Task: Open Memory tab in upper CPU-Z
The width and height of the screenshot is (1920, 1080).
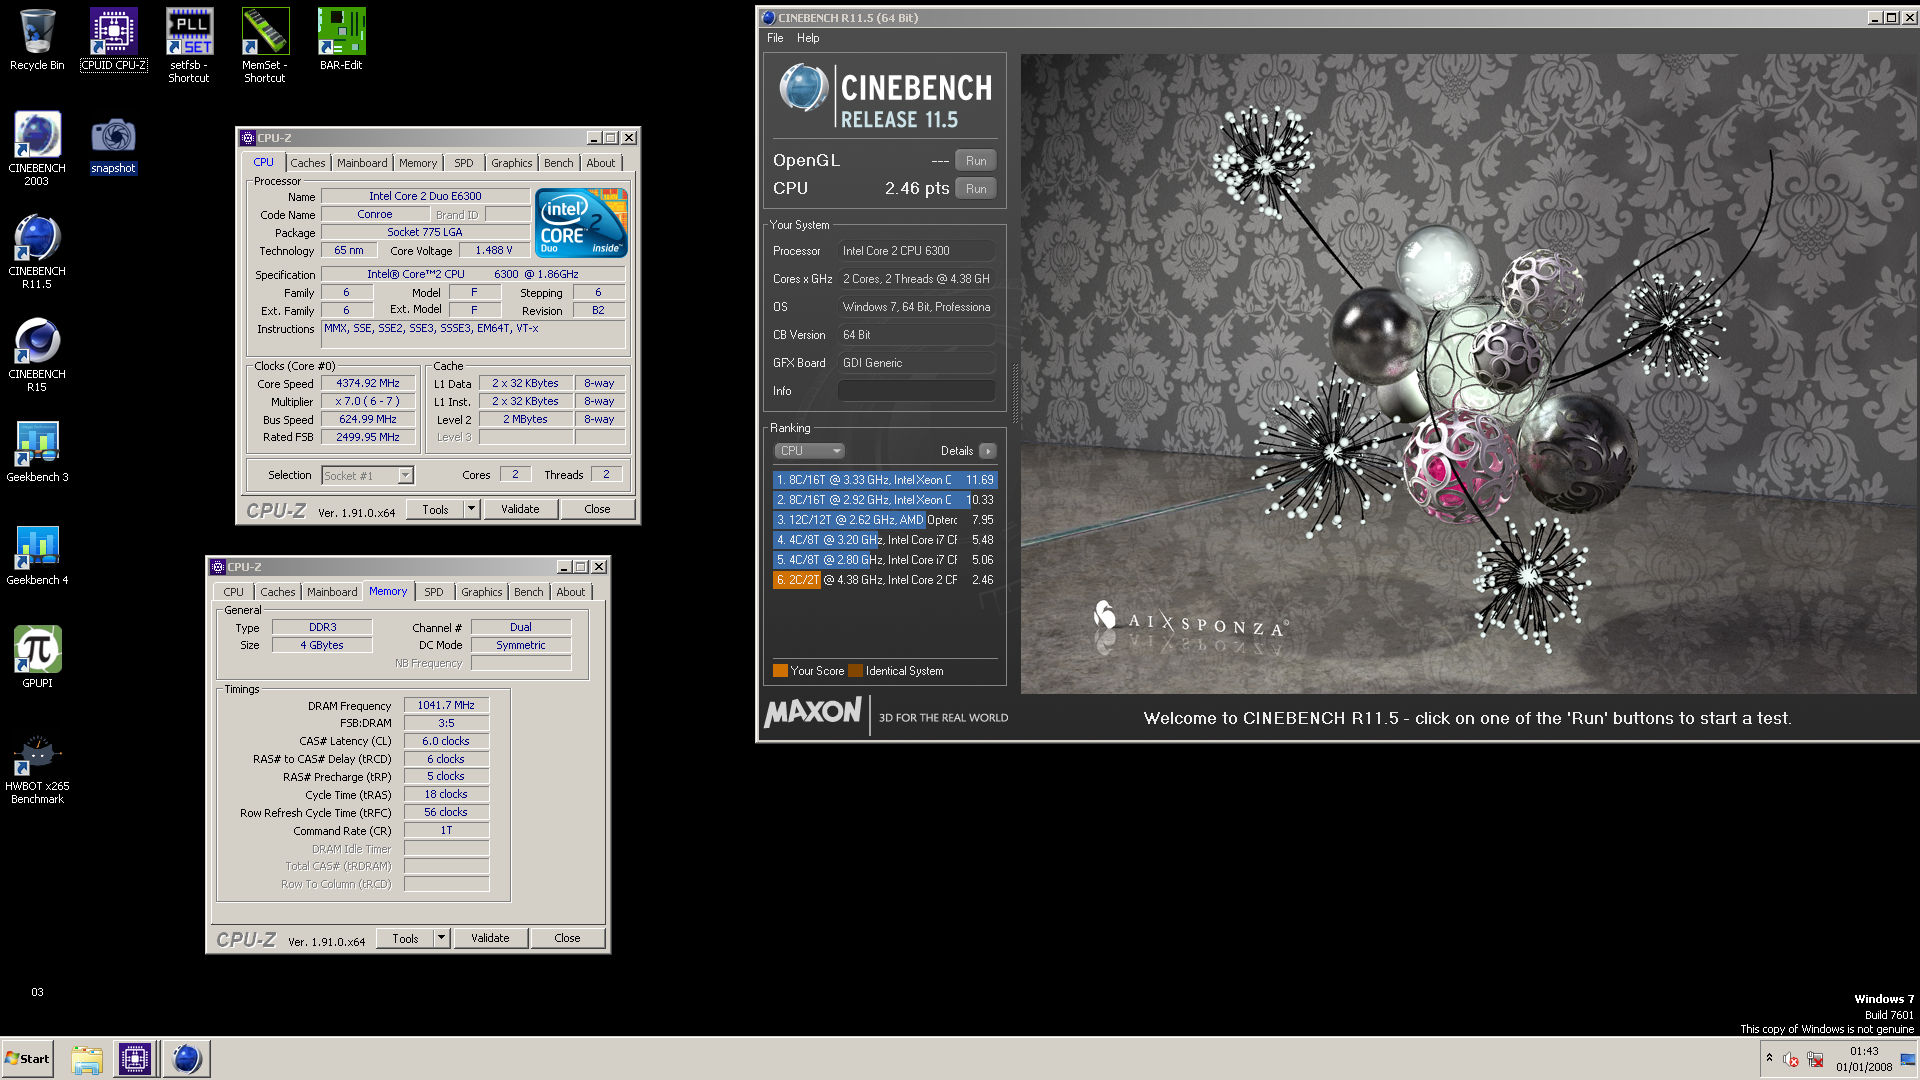Action: 418,163
